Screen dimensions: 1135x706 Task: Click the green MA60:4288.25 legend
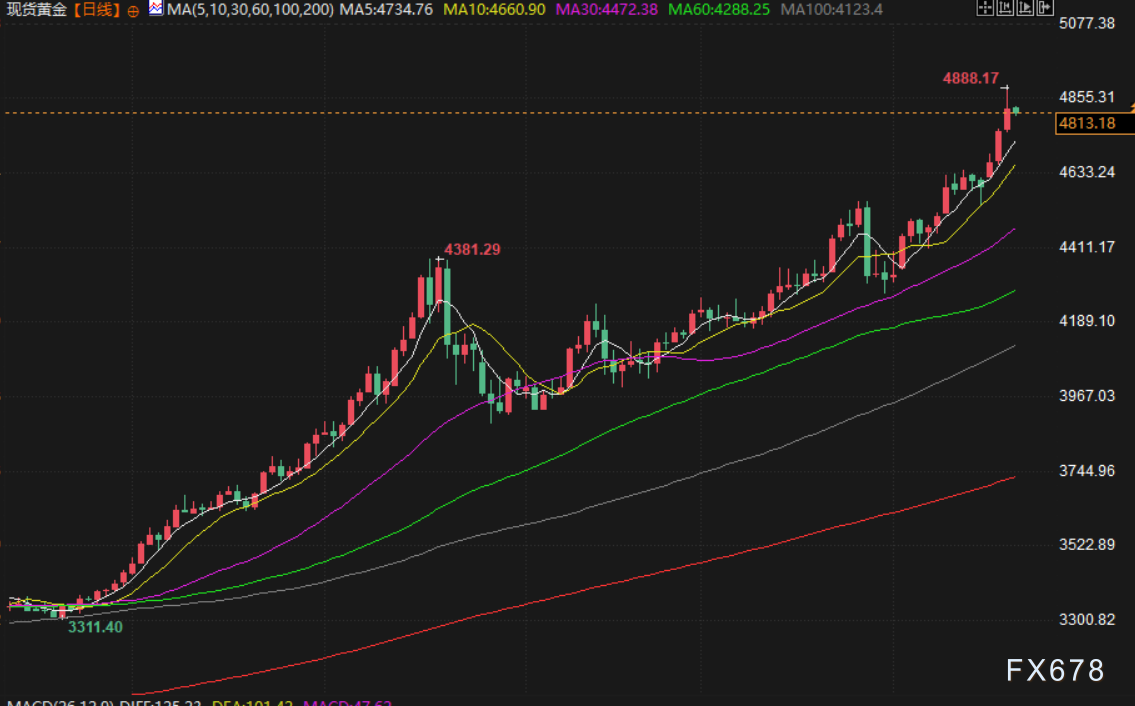point(718,10)
